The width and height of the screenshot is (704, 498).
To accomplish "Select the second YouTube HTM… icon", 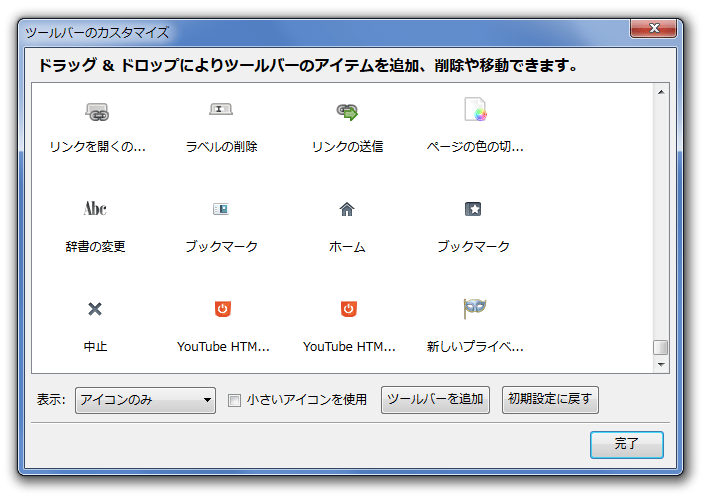I will click(x=348, y=309).
